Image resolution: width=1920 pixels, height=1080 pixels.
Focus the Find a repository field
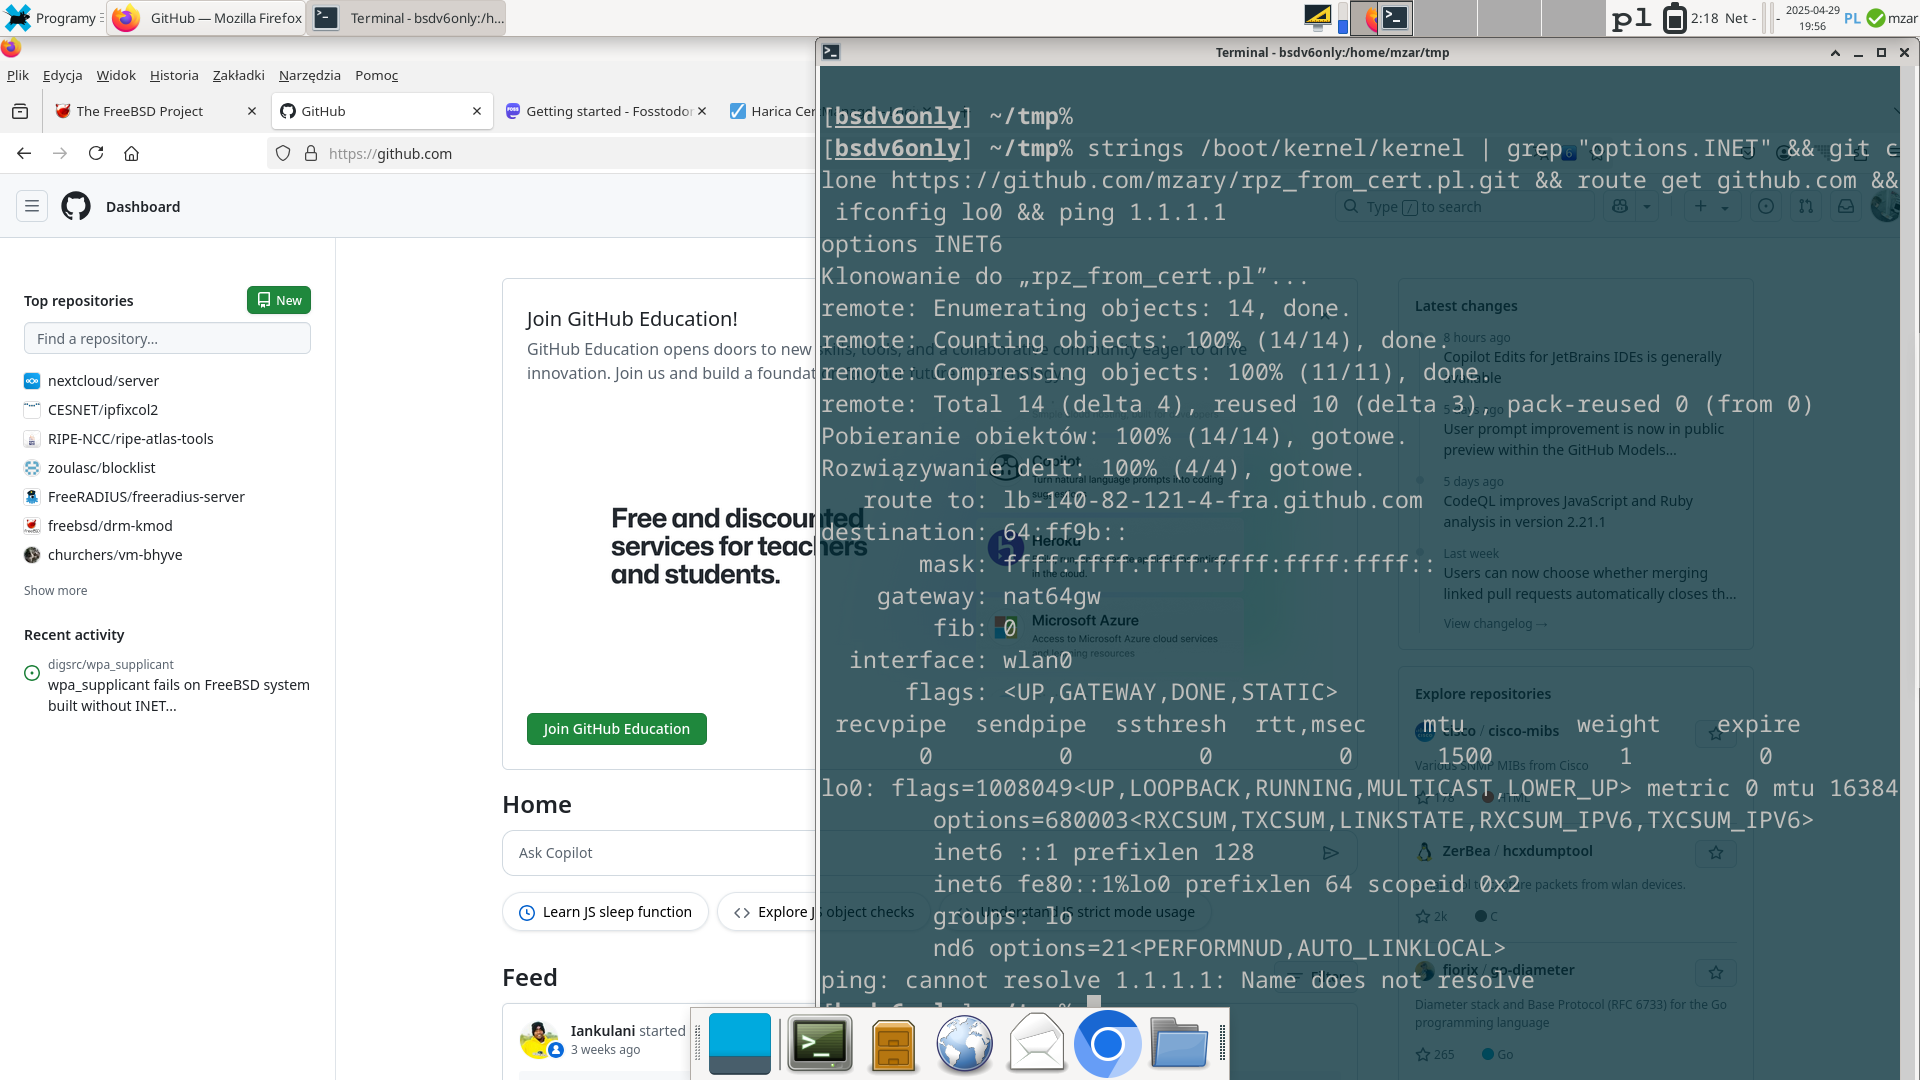(167, 339)
